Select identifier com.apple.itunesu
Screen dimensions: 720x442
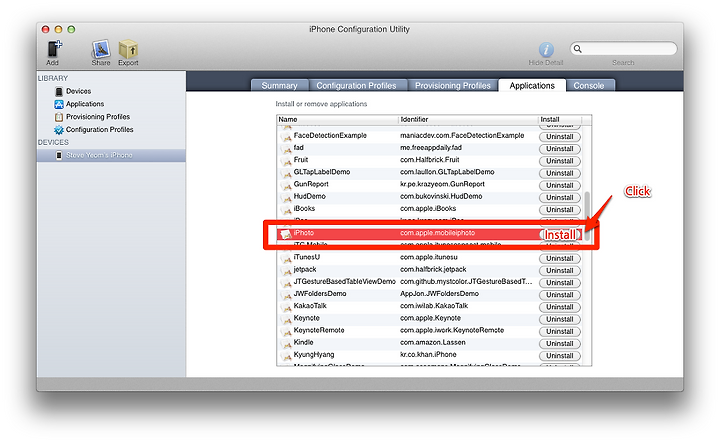[x=428, y=257]
